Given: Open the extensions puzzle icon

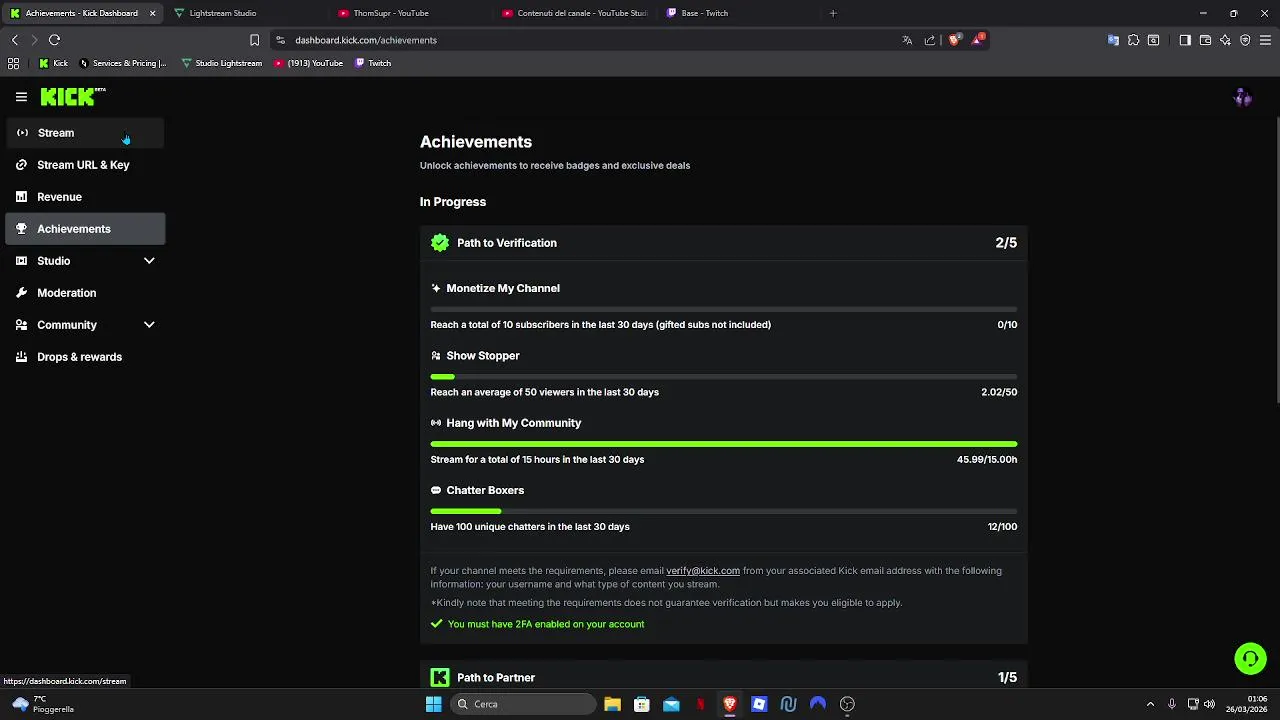Looking at the screenshot, I should tap(1133, 40).
